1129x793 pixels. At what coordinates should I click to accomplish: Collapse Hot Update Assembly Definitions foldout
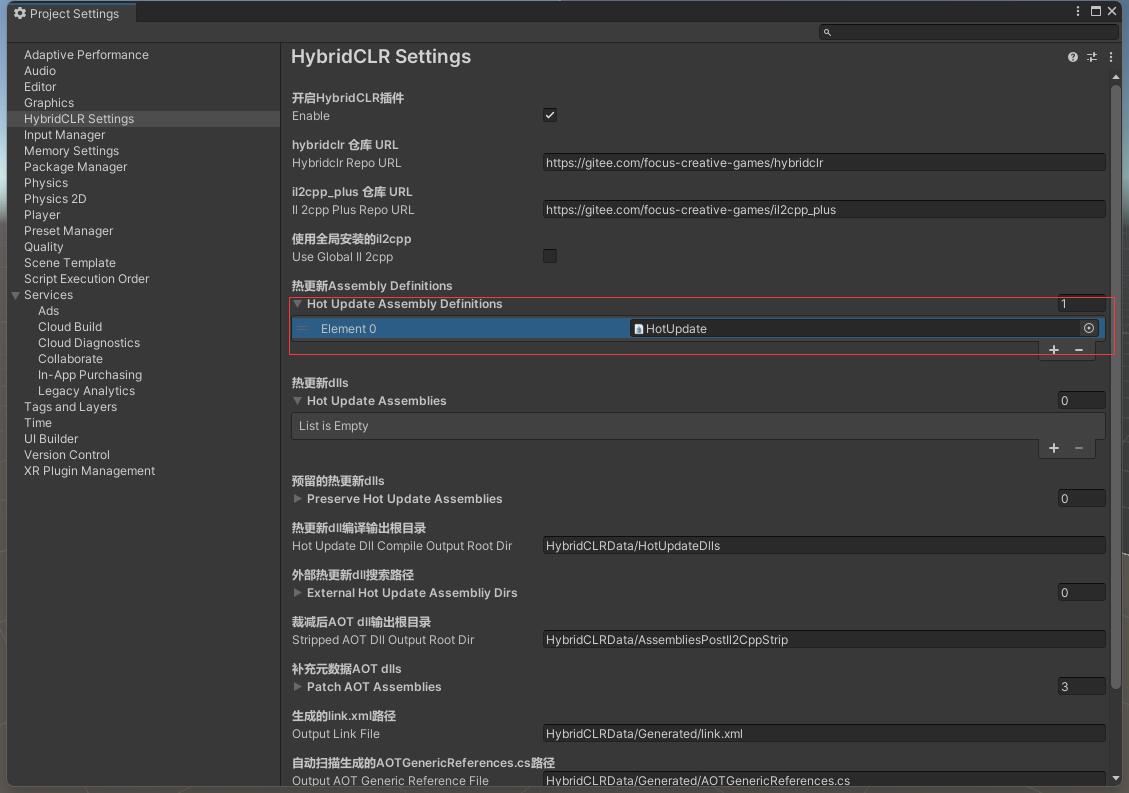[x=298, y=304]
